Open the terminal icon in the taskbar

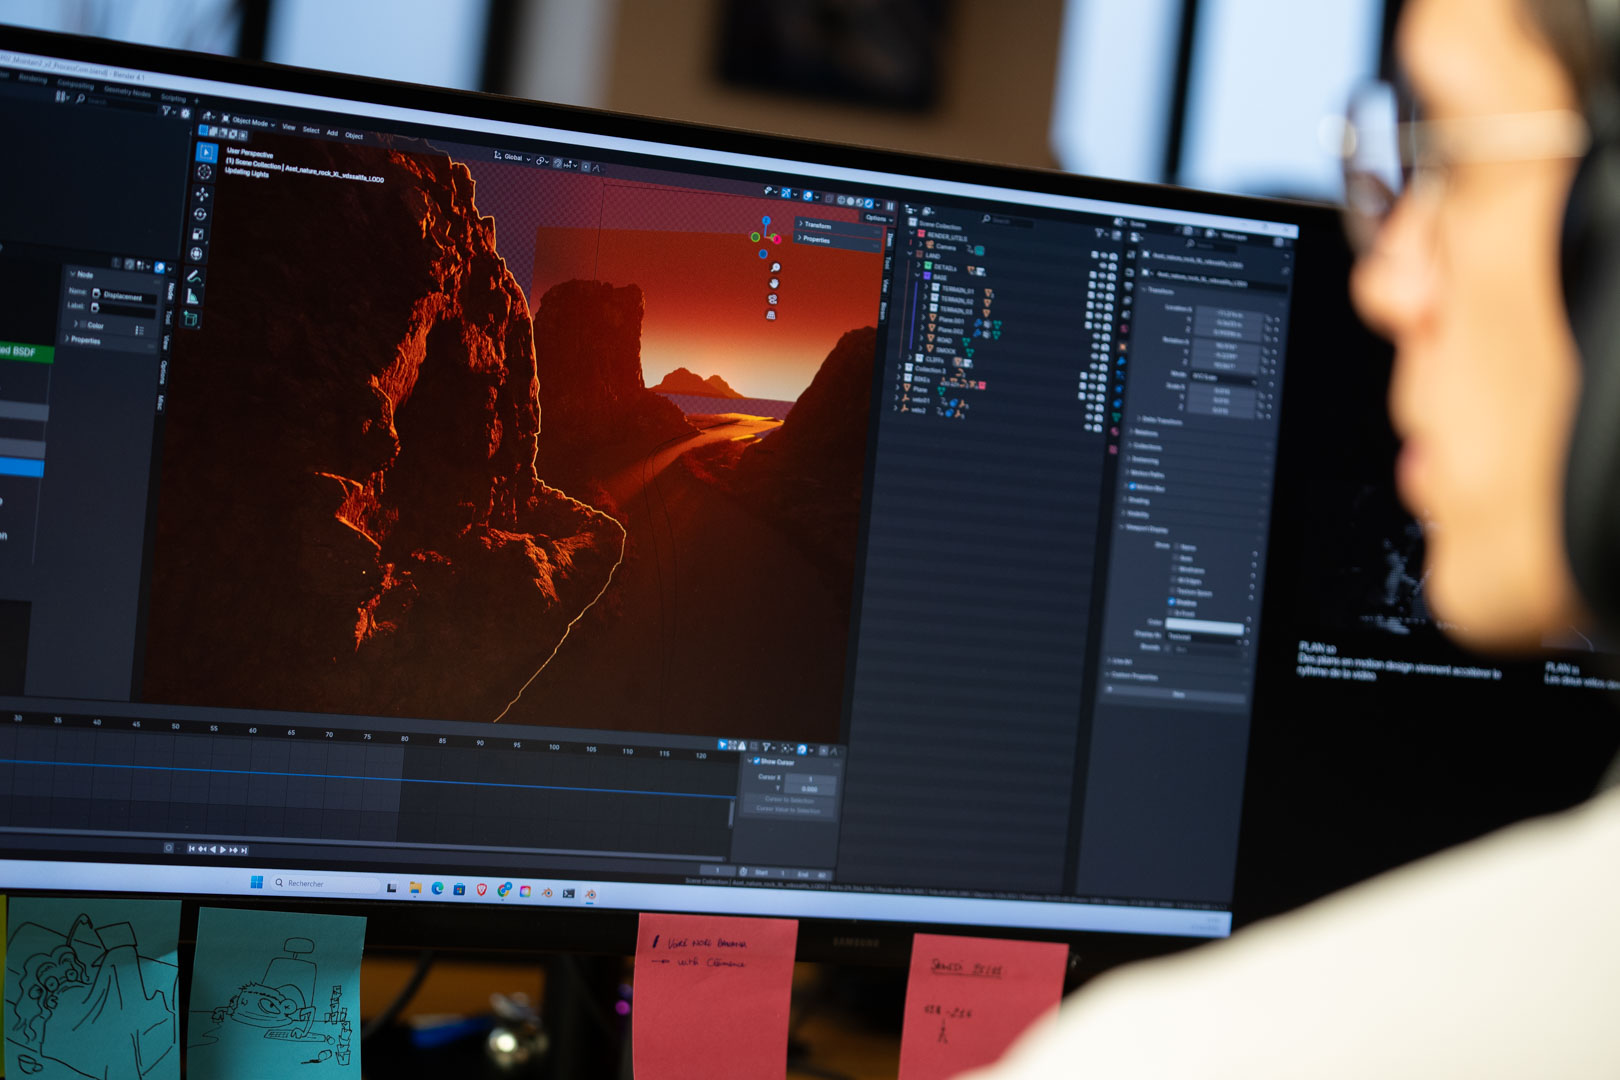(568, 893)
